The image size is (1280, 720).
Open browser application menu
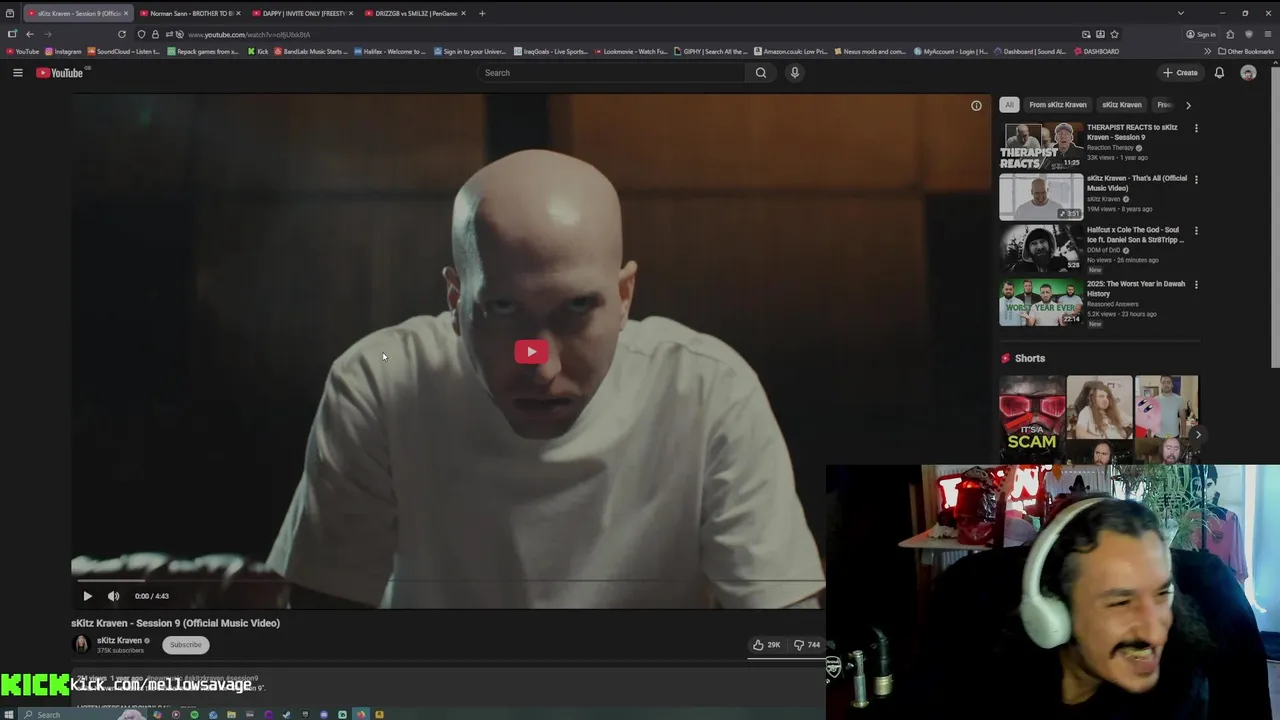pos(1267,34)
